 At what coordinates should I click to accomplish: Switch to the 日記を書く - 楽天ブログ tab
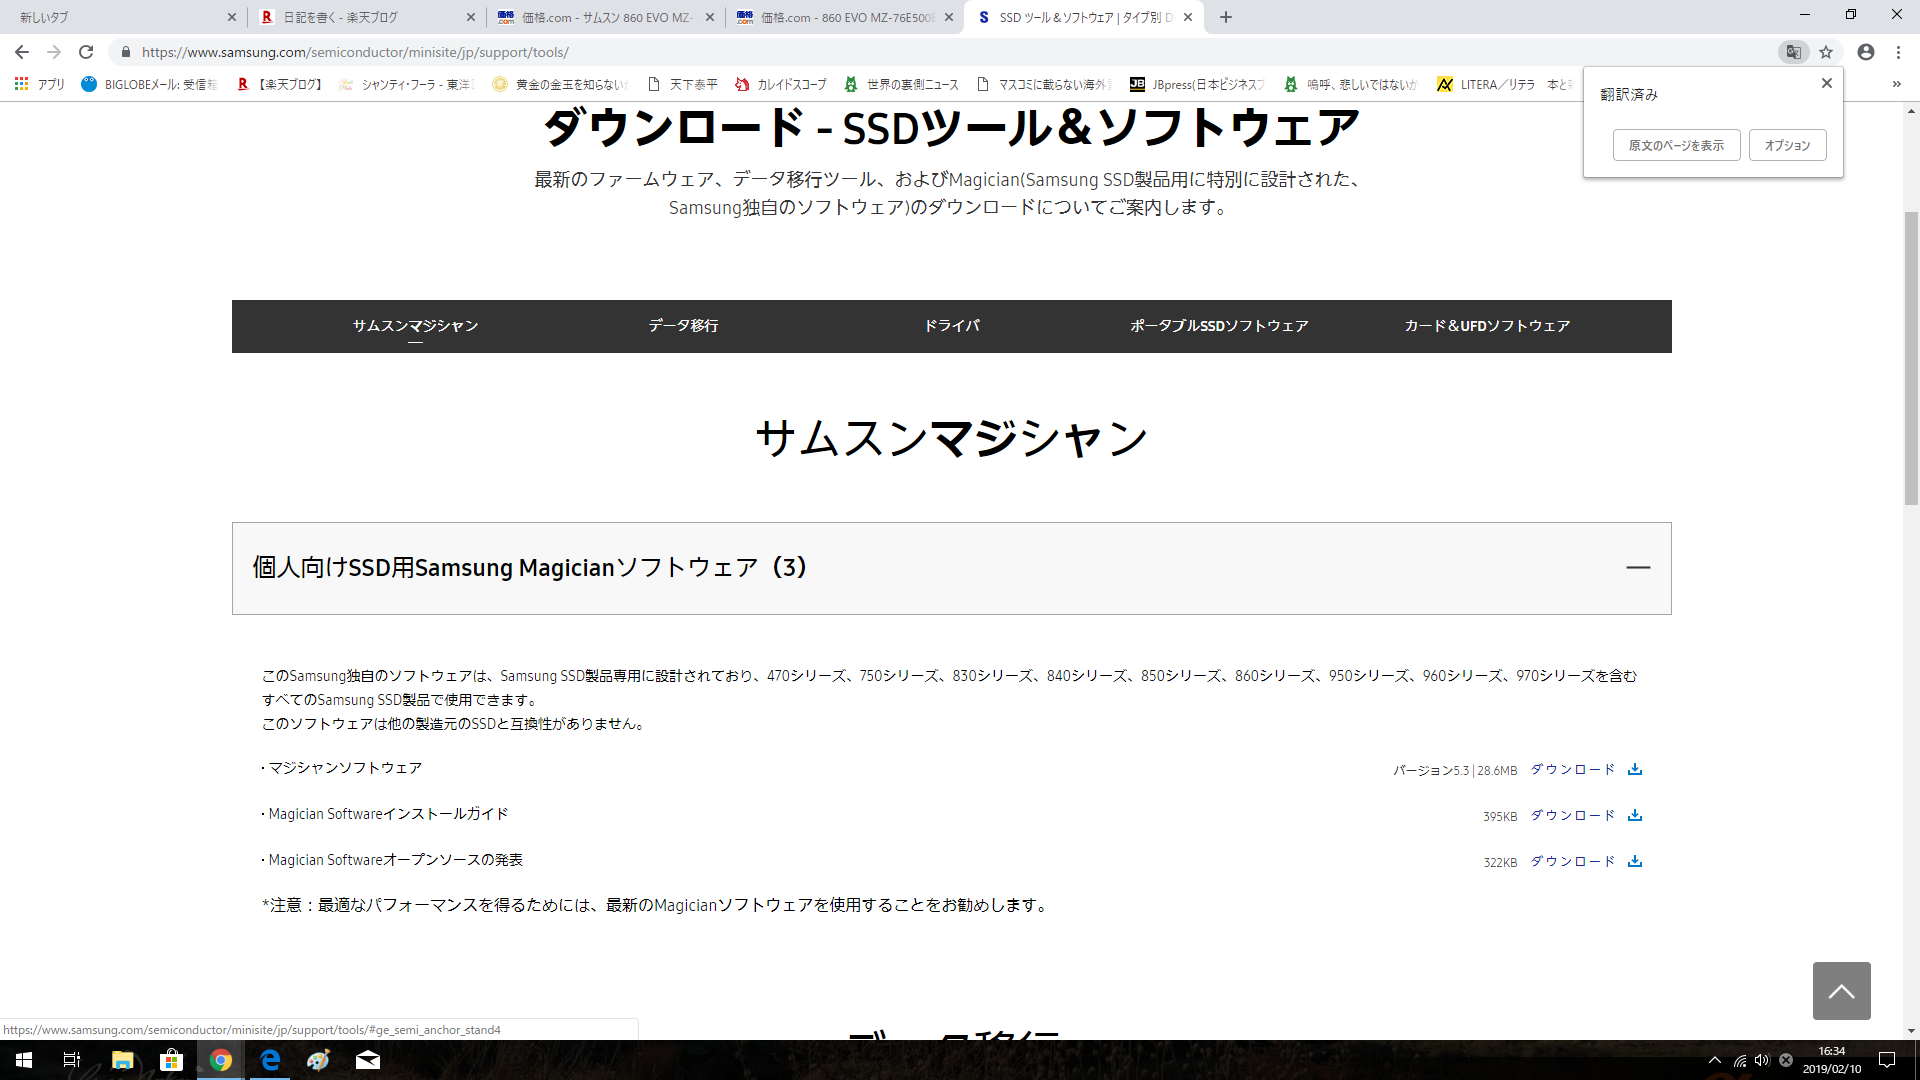(x=367, y=17)
